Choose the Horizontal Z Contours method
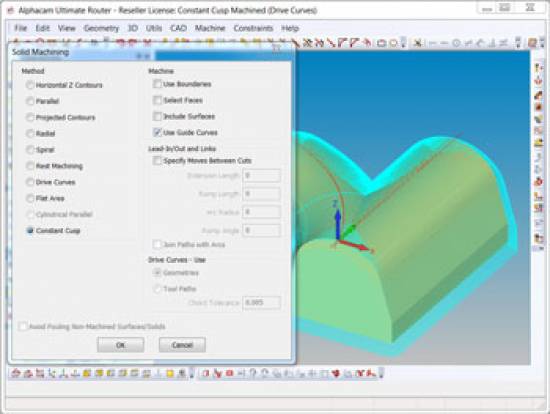This screenshot has height=414, width=550. pos(30,85)
